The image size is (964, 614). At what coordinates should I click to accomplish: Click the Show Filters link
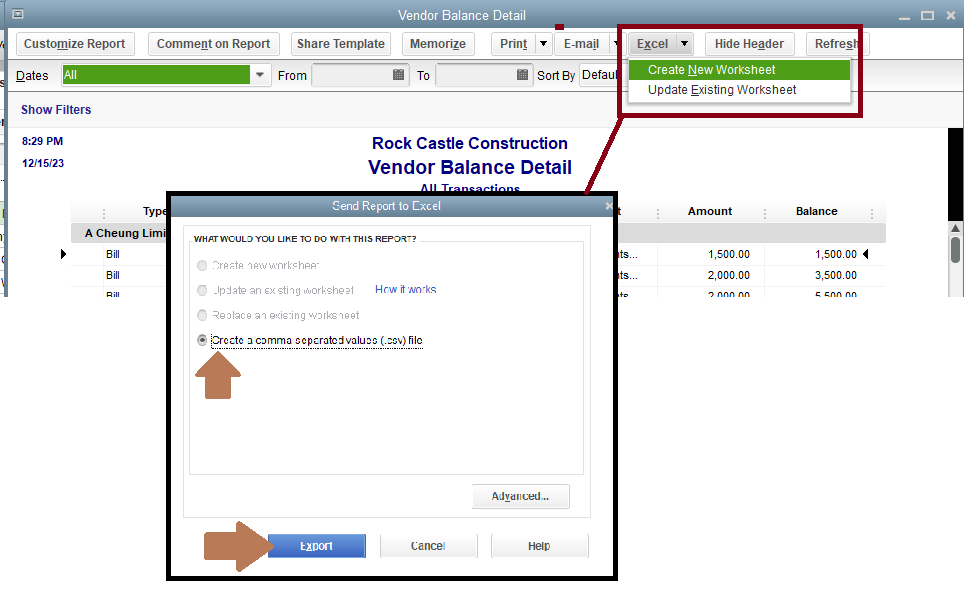click(56, 109)
